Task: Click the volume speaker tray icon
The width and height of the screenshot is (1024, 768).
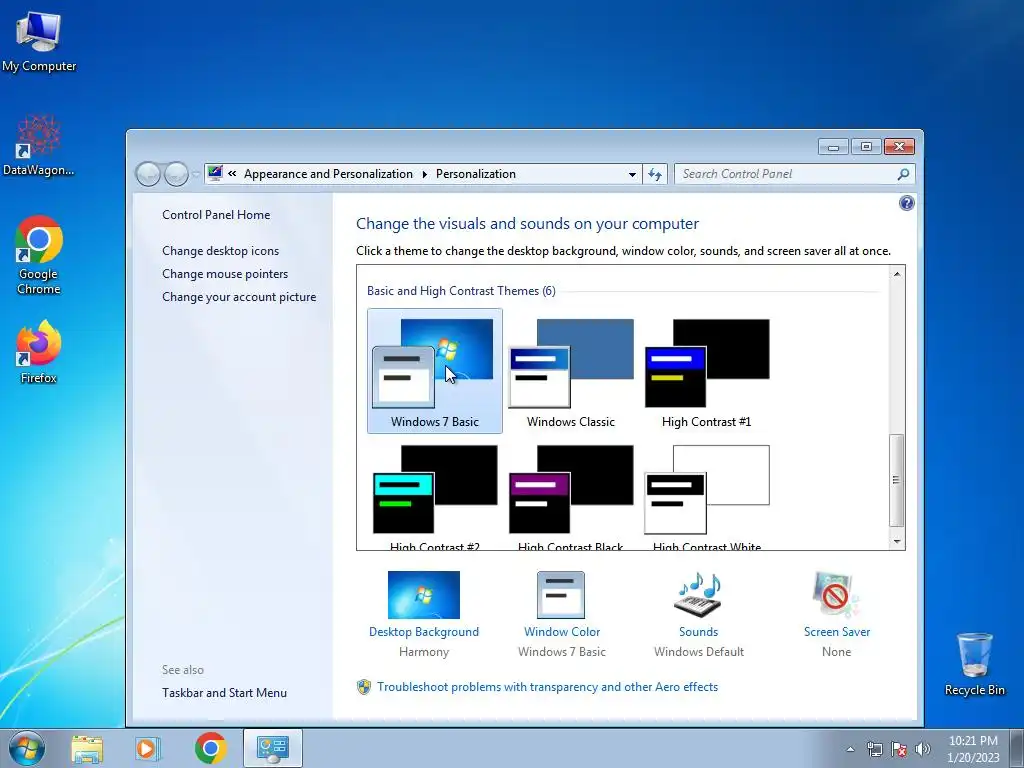Action: (x=922, y=749)
